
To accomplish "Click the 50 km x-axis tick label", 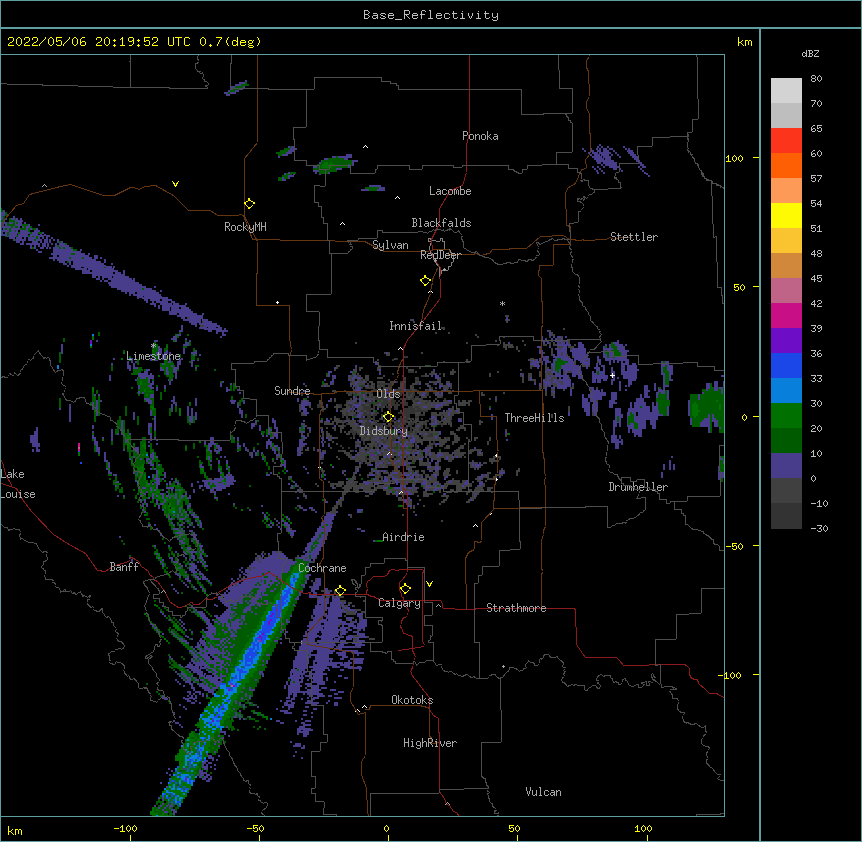I will (x=514, y=828).
